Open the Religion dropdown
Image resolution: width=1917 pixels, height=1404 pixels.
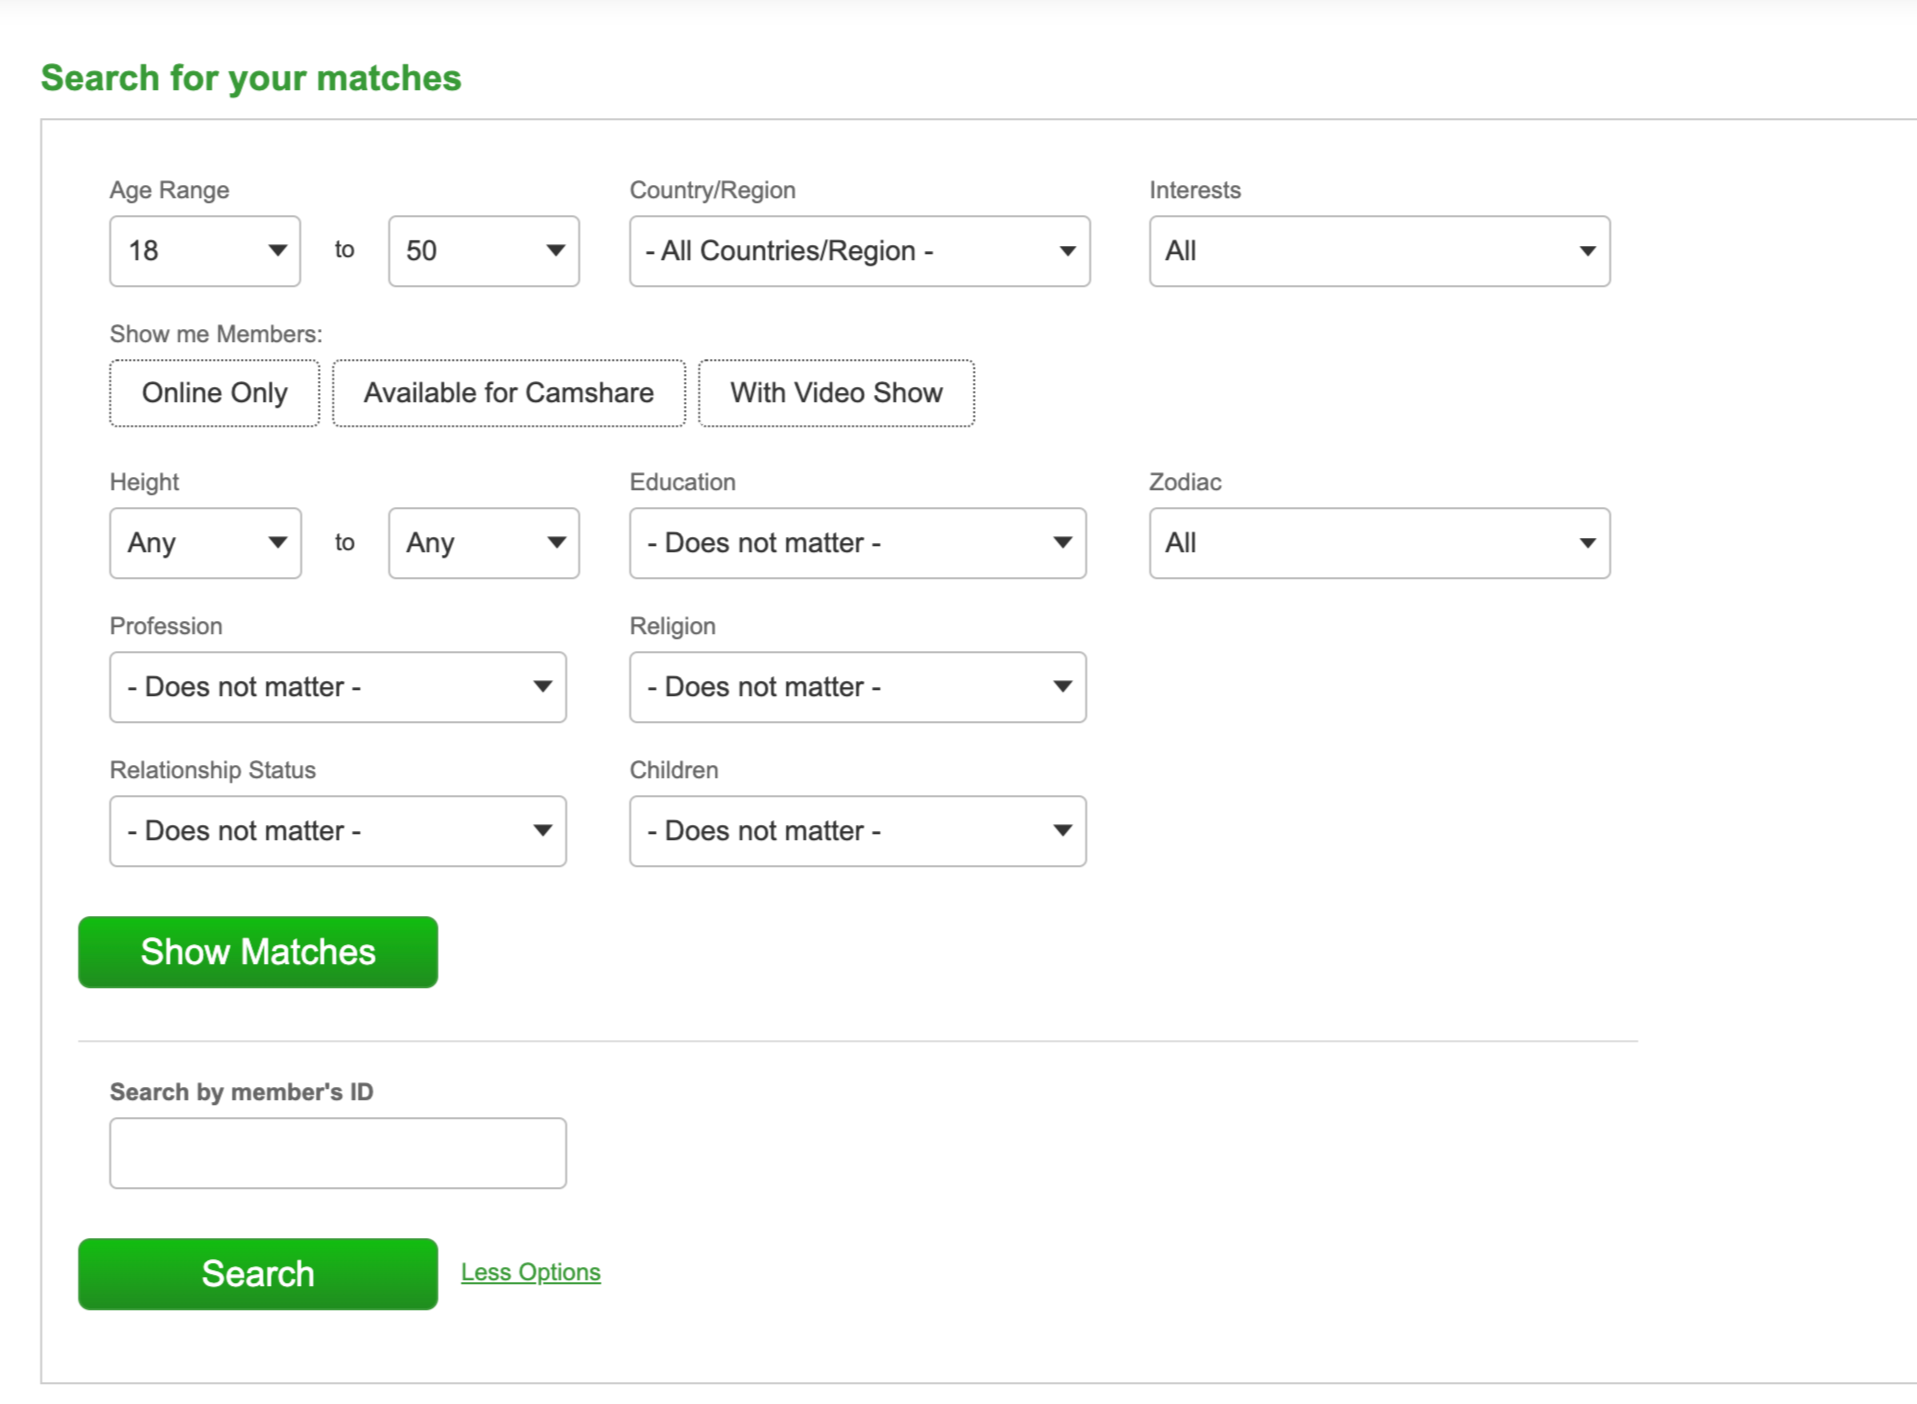click(x=857, y=687)
